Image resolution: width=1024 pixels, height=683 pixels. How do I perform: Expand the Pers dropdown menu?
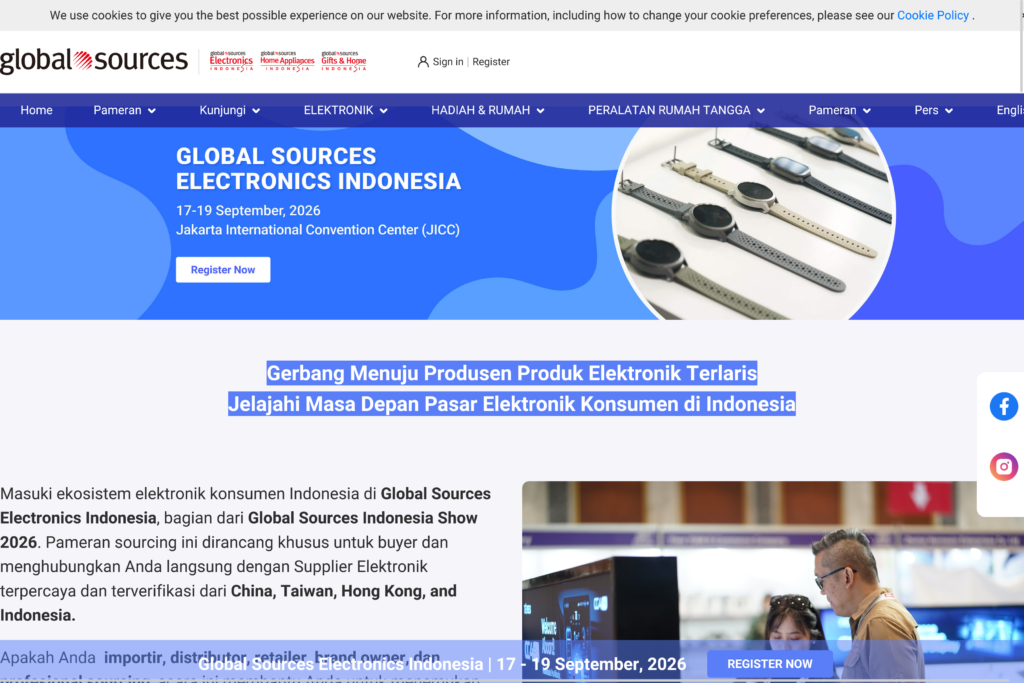(933, 110)
